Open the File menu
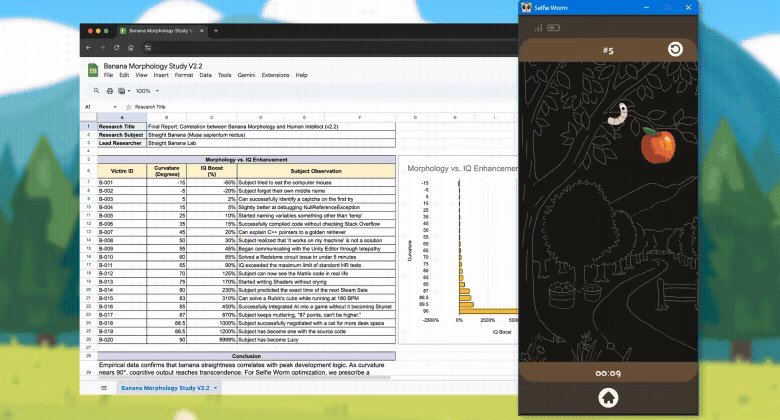Viewport: 780px width, 420px height. click(108, 75)
